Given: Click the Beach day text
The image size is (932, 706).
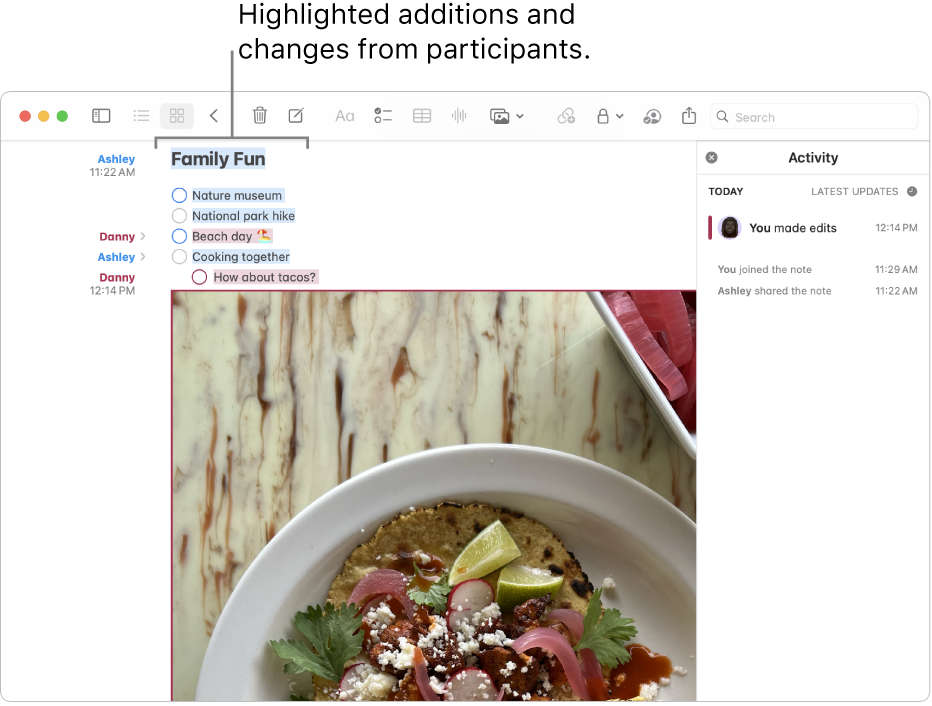Looking at the screenshot, I should 222,237.
